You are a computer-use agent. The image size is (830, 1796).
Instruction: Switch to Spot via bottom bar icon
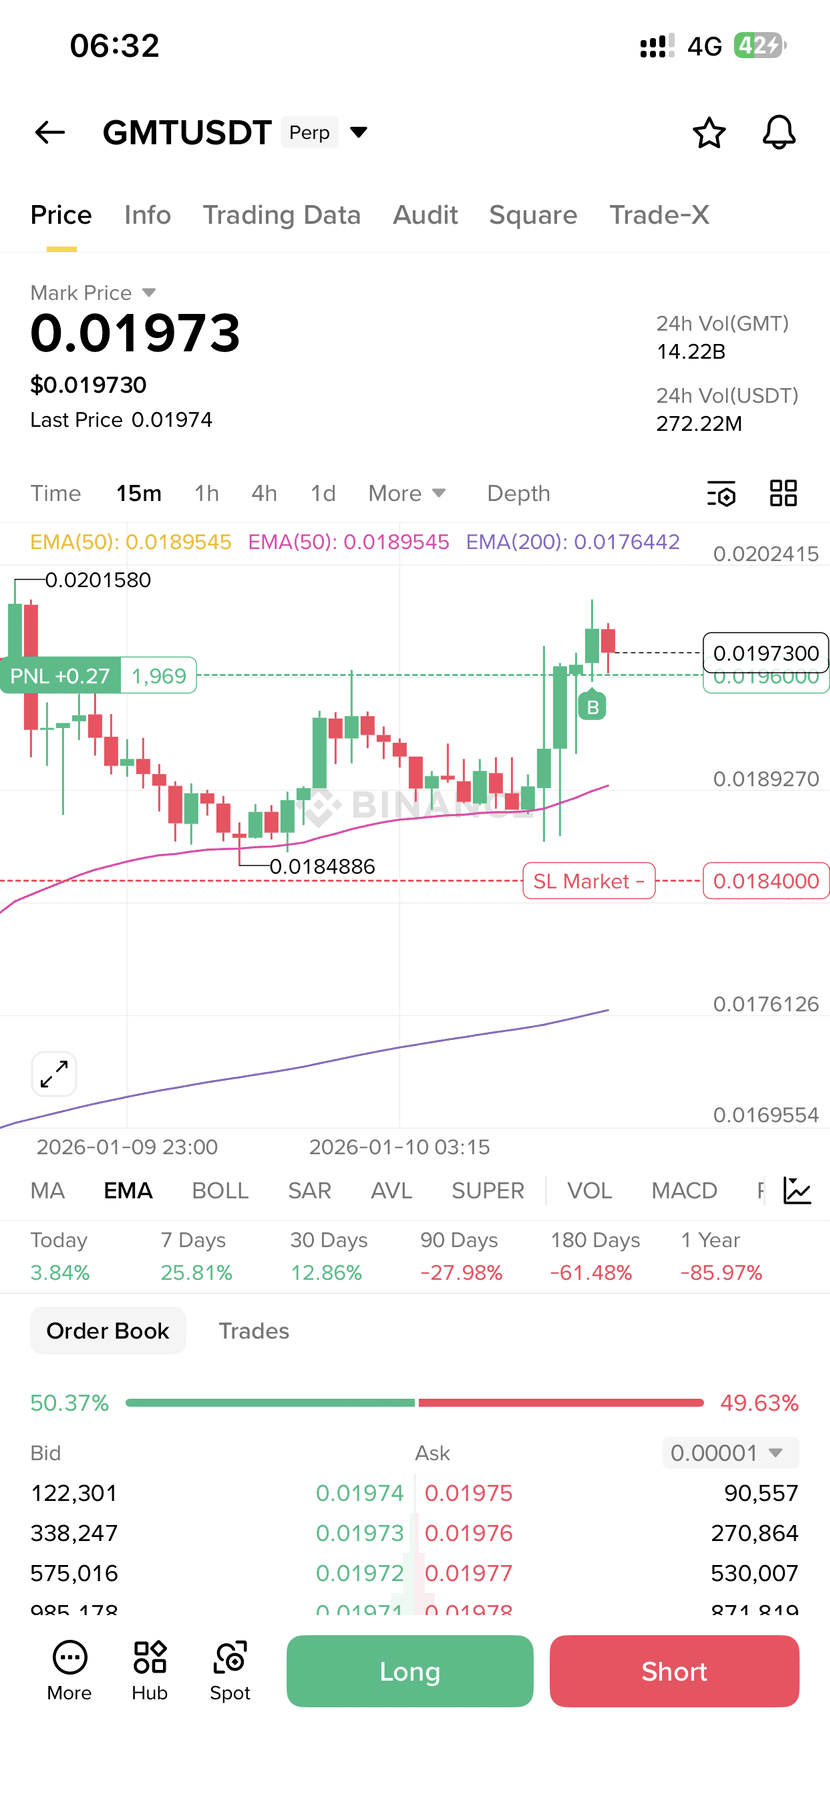click(x=230, y=1671)
